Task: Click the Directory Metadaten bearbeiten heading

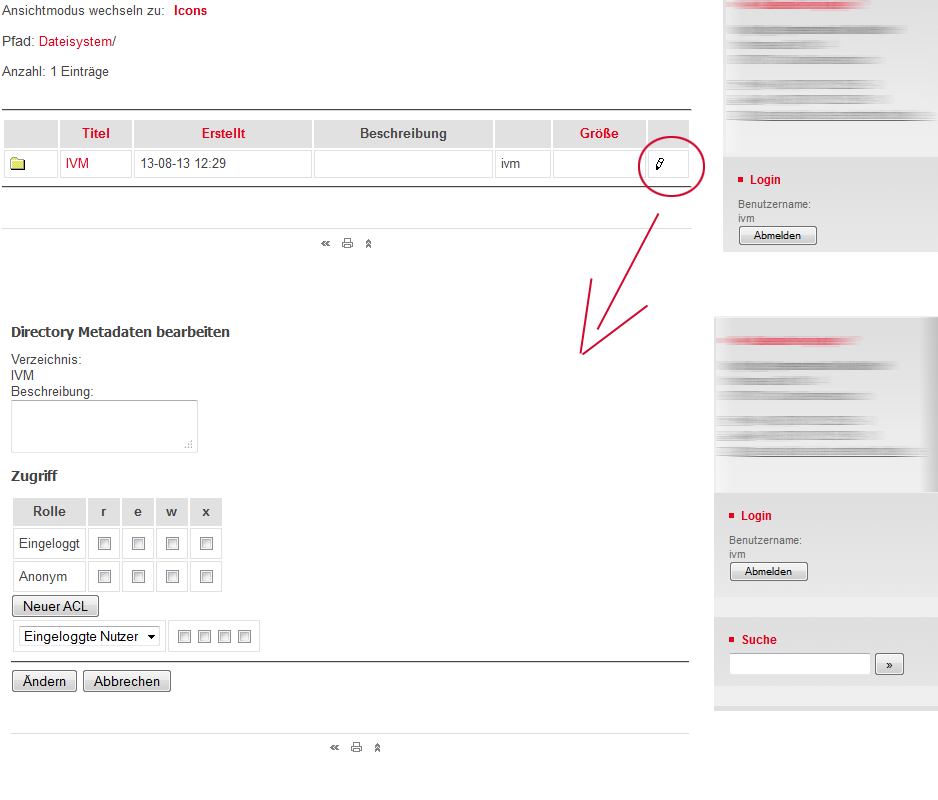Action: coord(120,332)
